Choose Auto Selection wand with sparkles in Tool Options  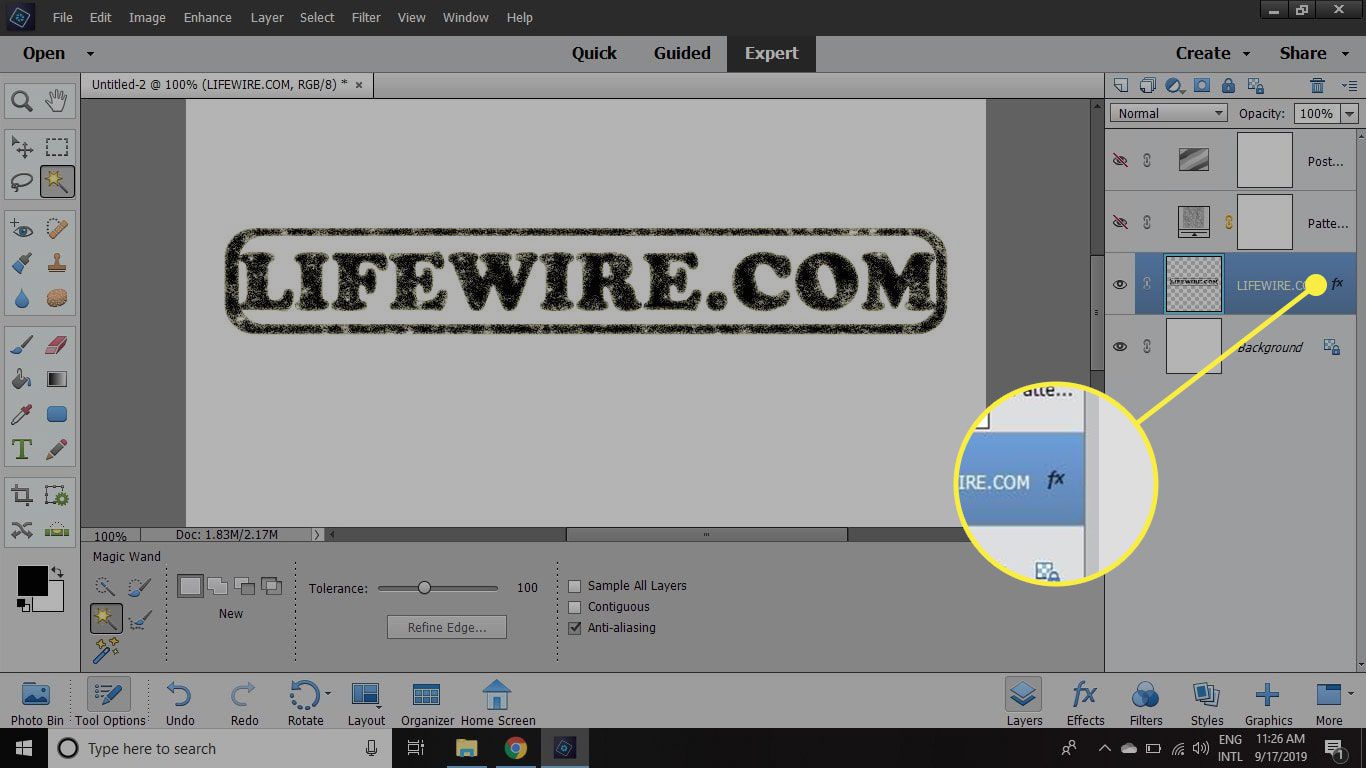click(x=105, y=651)
